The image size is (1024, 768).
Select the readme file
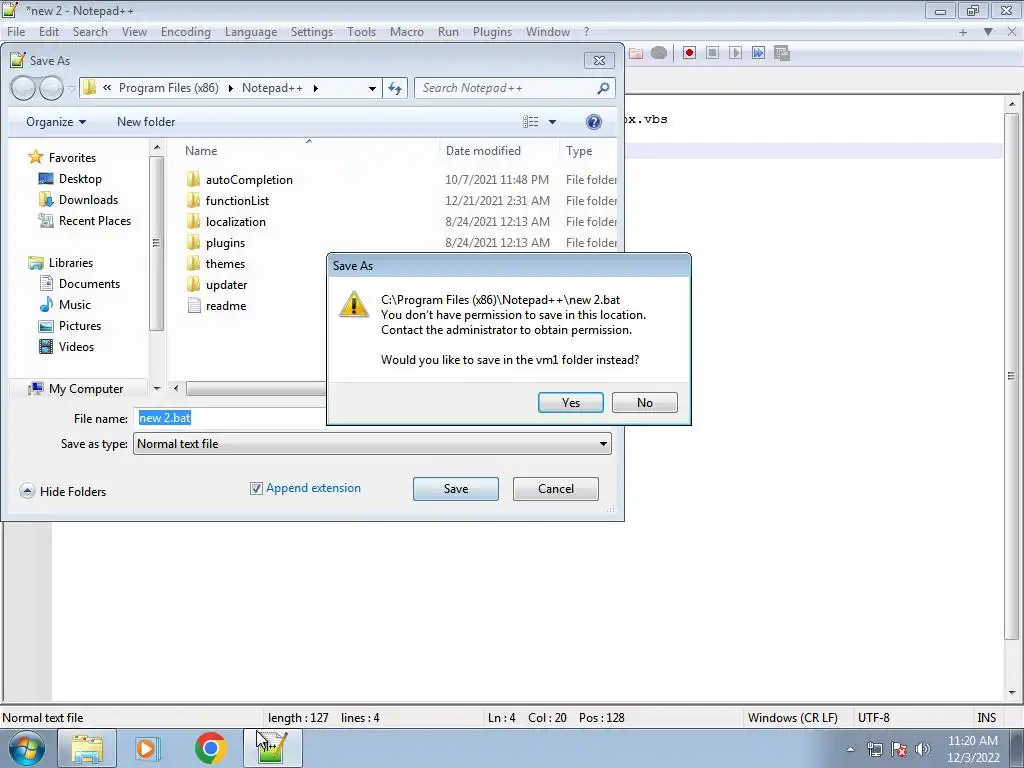[216, 306]
